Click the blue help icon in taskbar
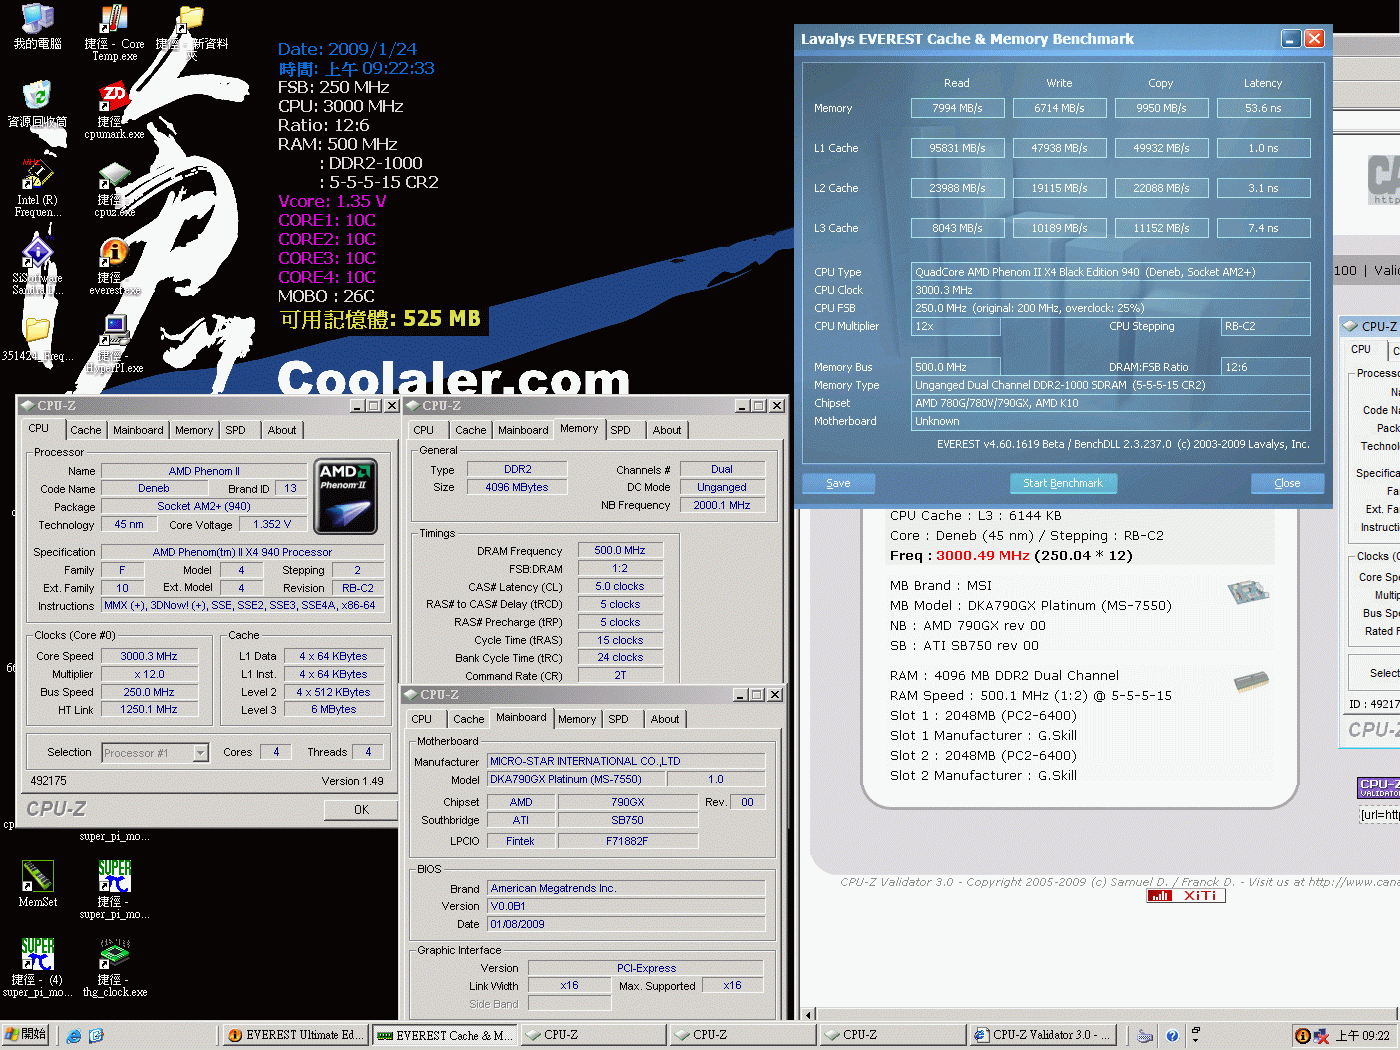Viewport: 1400px width, 1050px height. [1172, 1036]
